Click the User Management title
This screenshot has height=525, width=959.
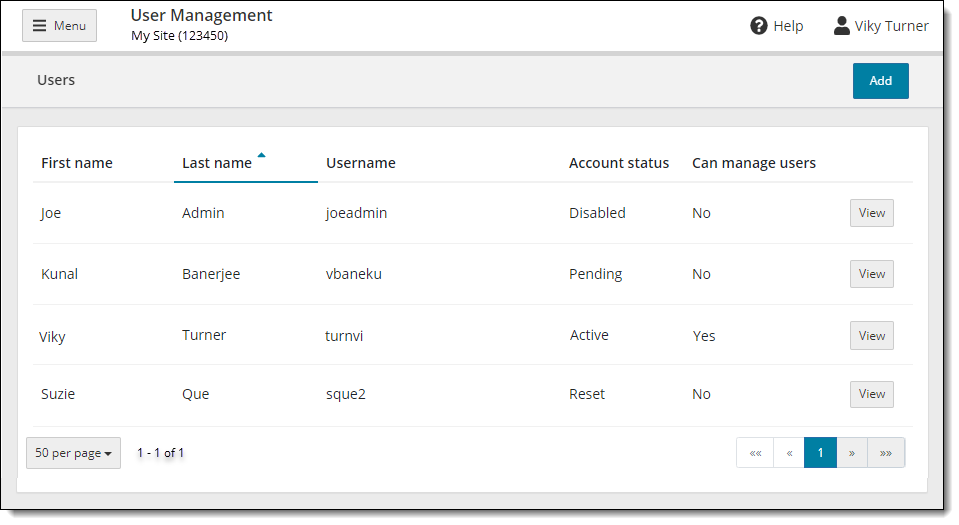pos(201,15)
